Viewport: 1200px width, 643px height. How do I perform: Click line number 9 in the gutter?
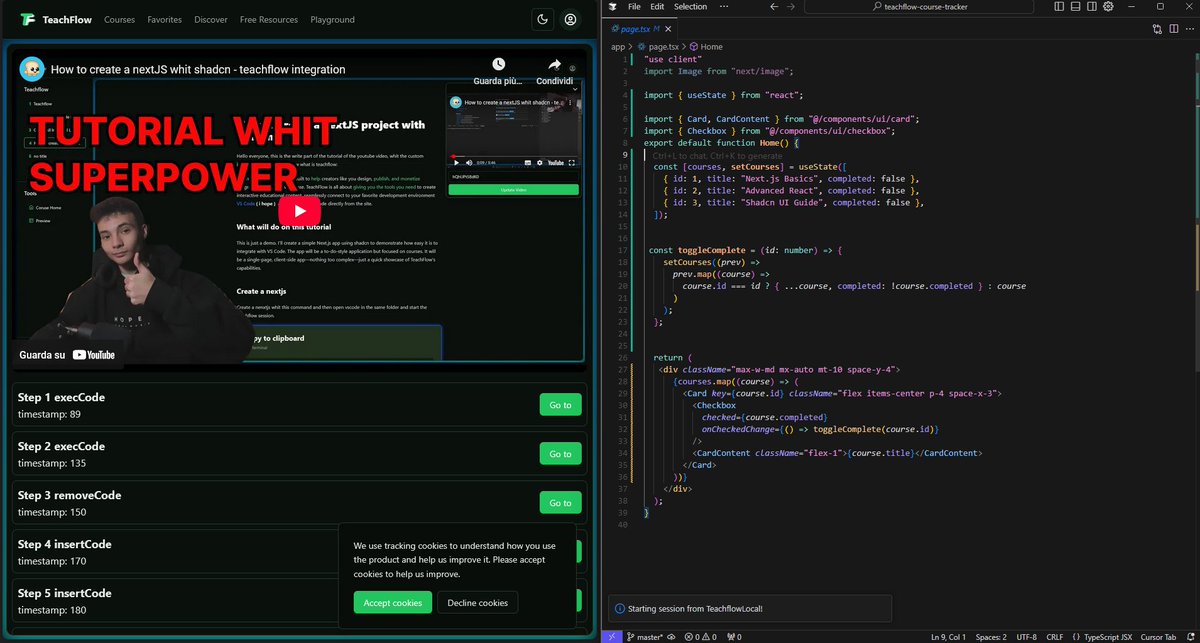tap(624, 155)
